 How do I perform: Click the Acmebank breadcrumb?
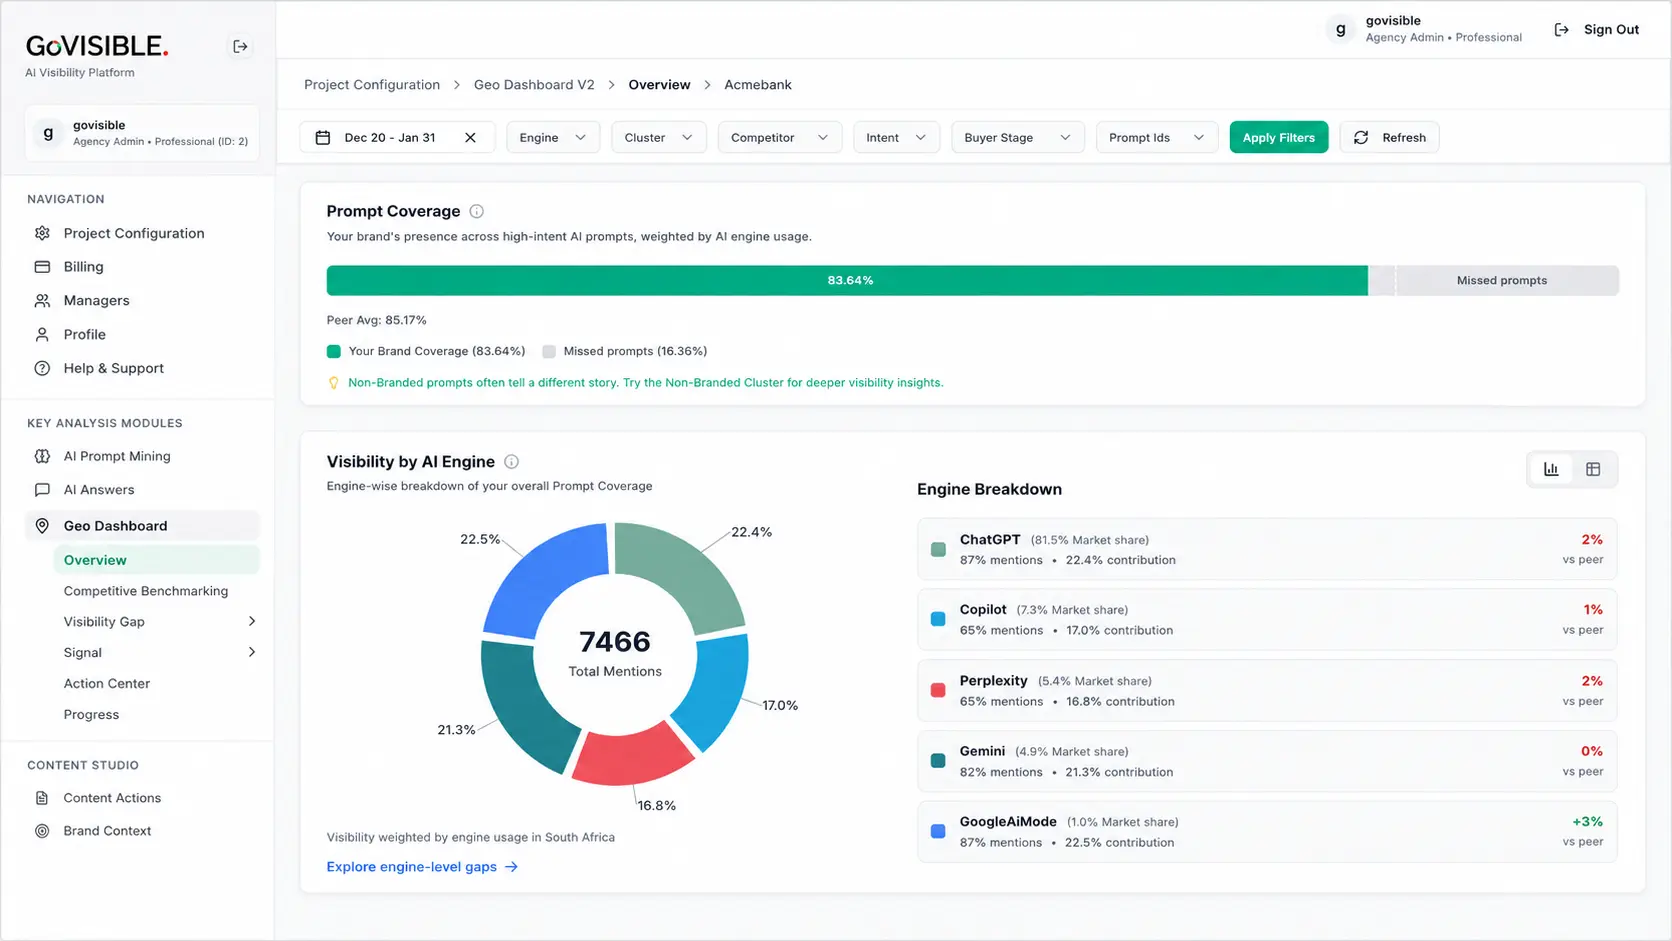click(758, 85)
